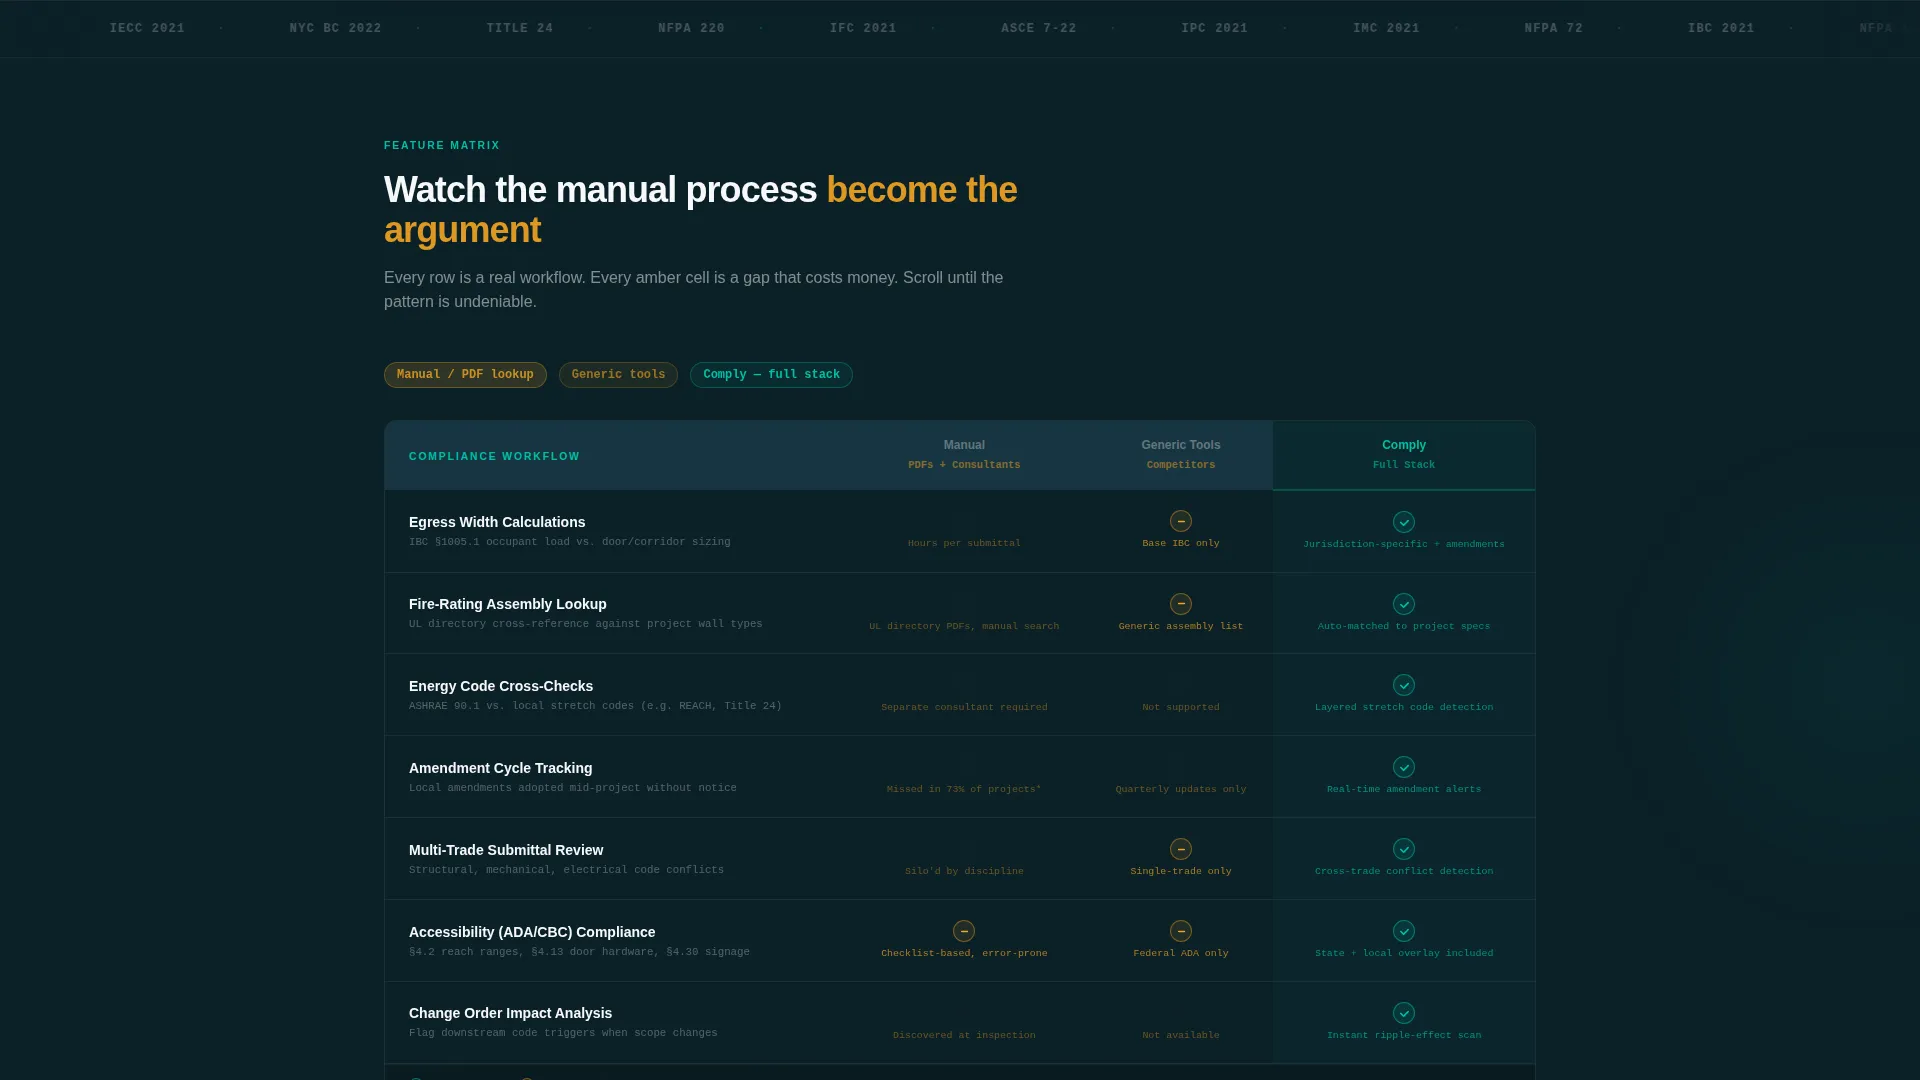Click the COMPLIANCE WORKFLOW header label
This screenshot has height=1080, width=1920.
[x=494, y=456]
